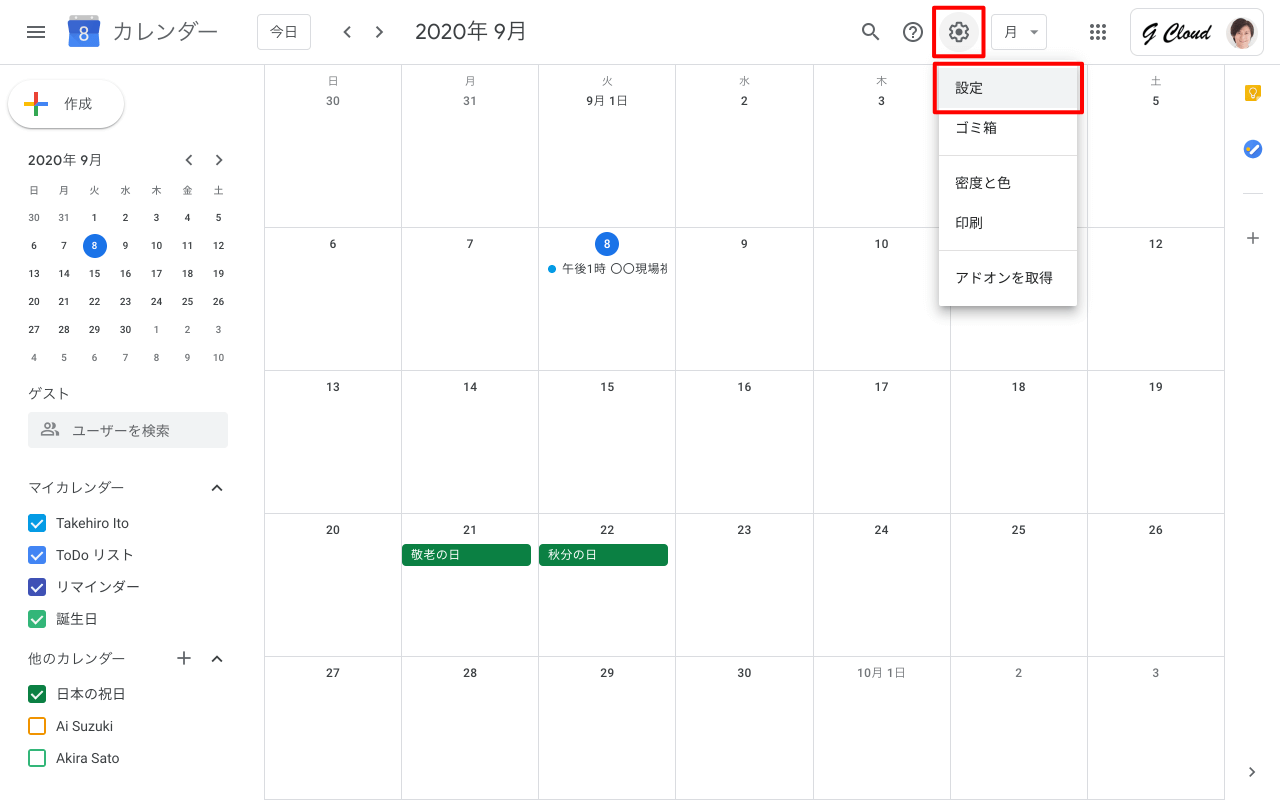Image resolution: width=1280 pixels, height=800 pixels.
Task: Open the green 敬老の日 event
Action: pyautogui.click(x=466, y=555)
